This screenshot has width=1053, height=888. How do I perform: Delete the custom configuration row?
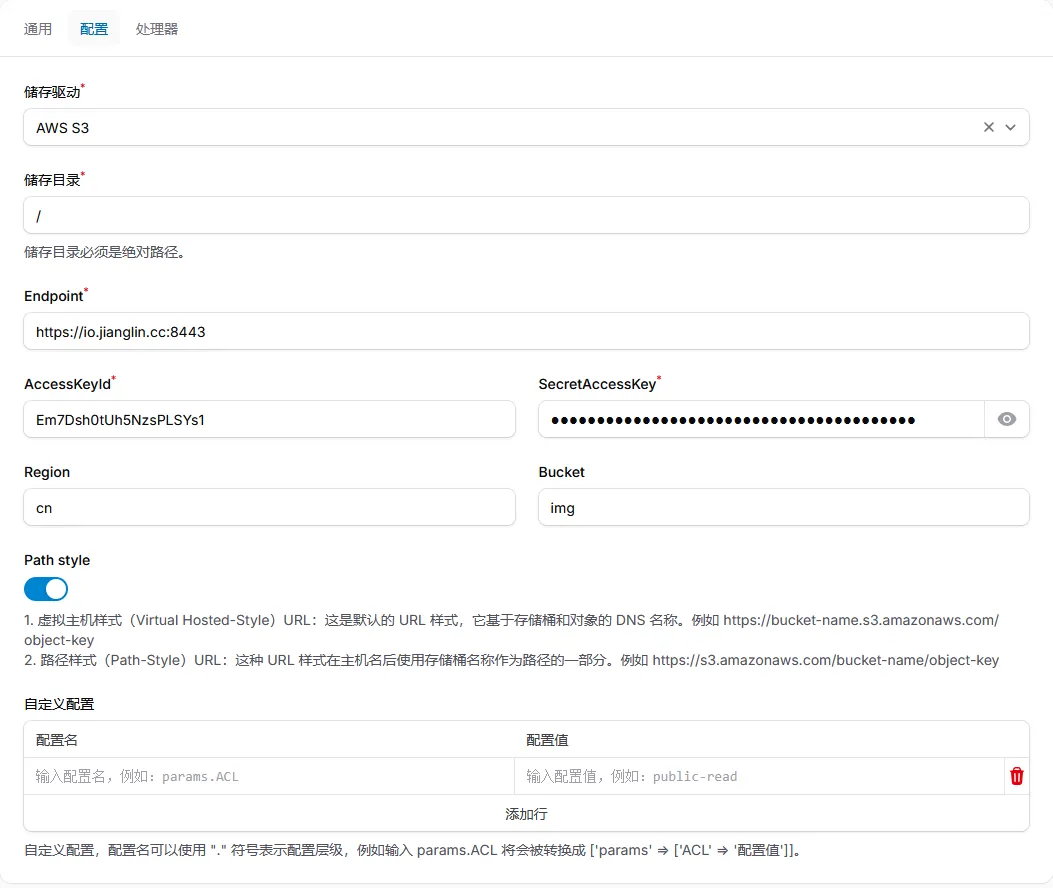[x=1017, y=776]
